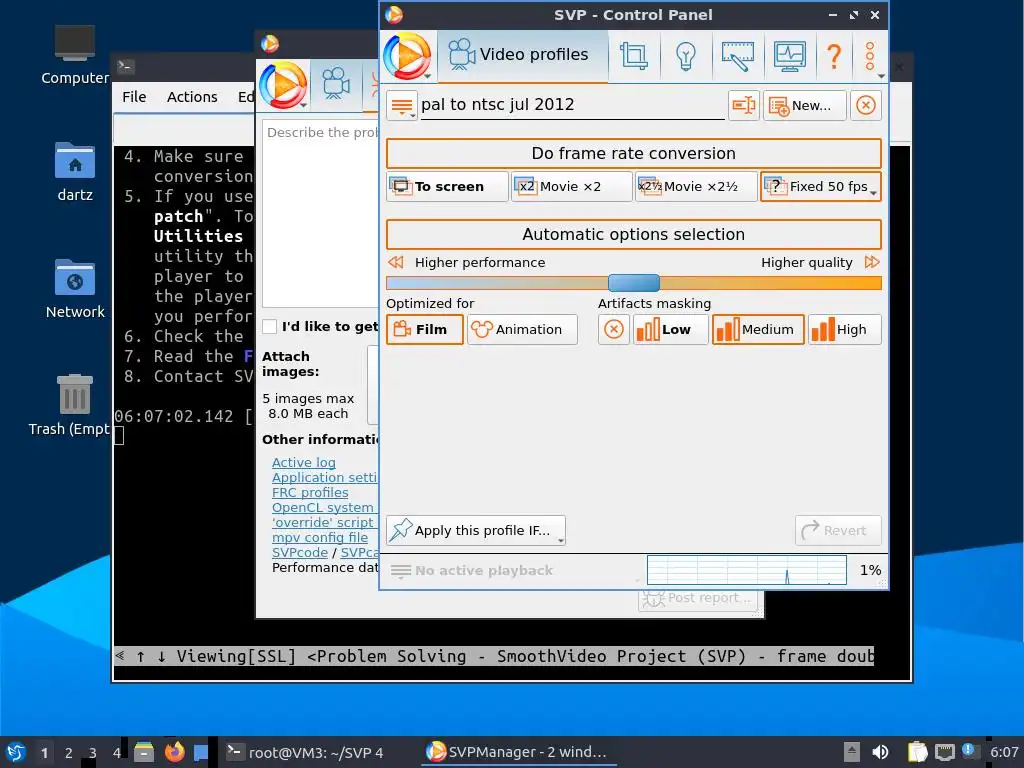Set artifacts masking to Low
Viewport: 1024px width, 768px height.
[x=670, y=329]
